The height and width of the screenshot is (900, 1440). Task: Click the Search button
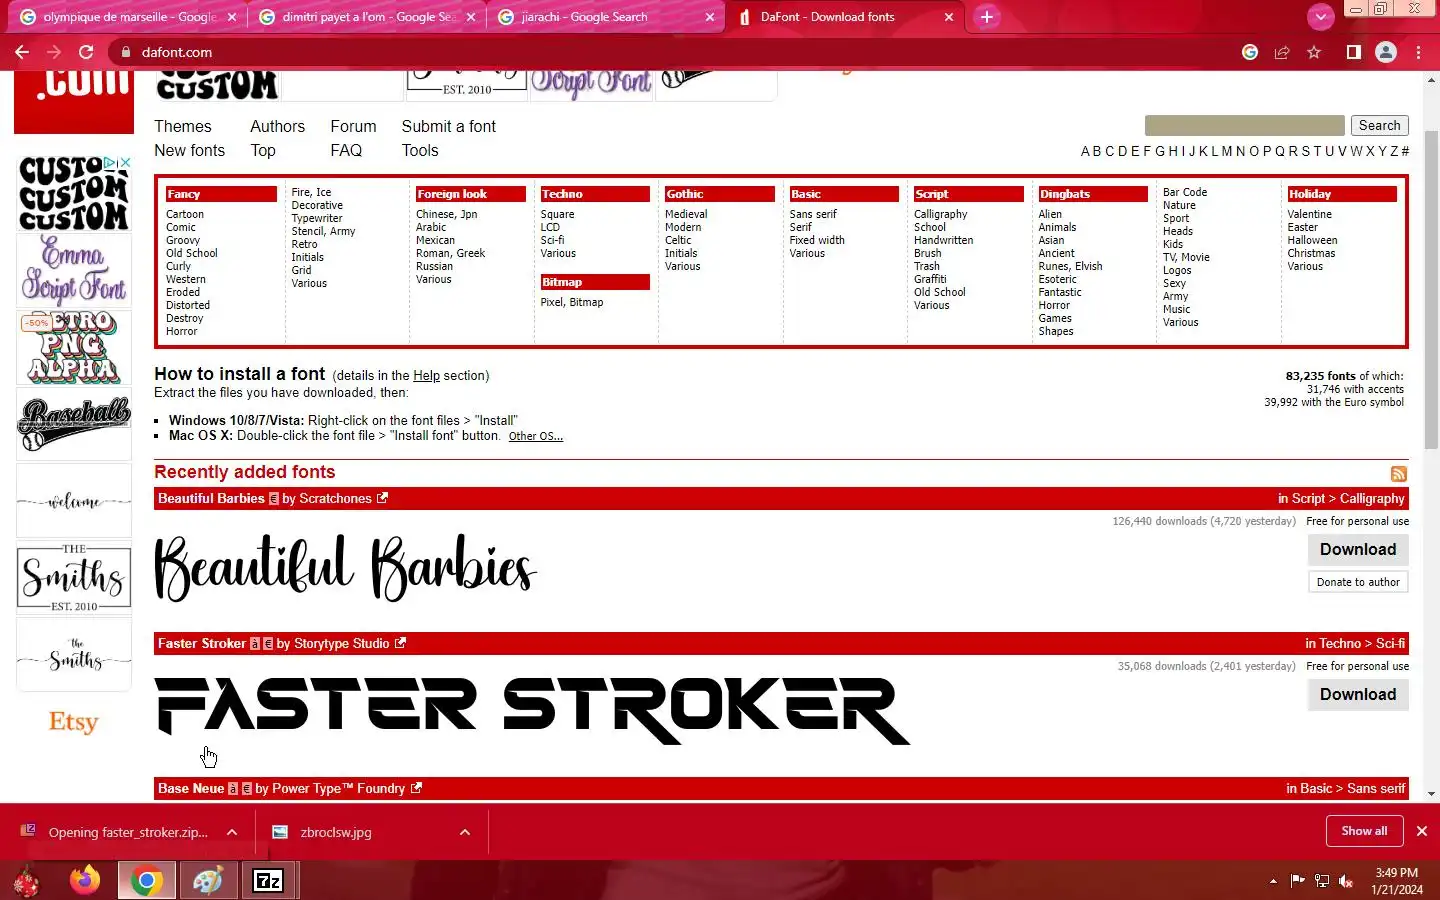(x=1379, y=125)
